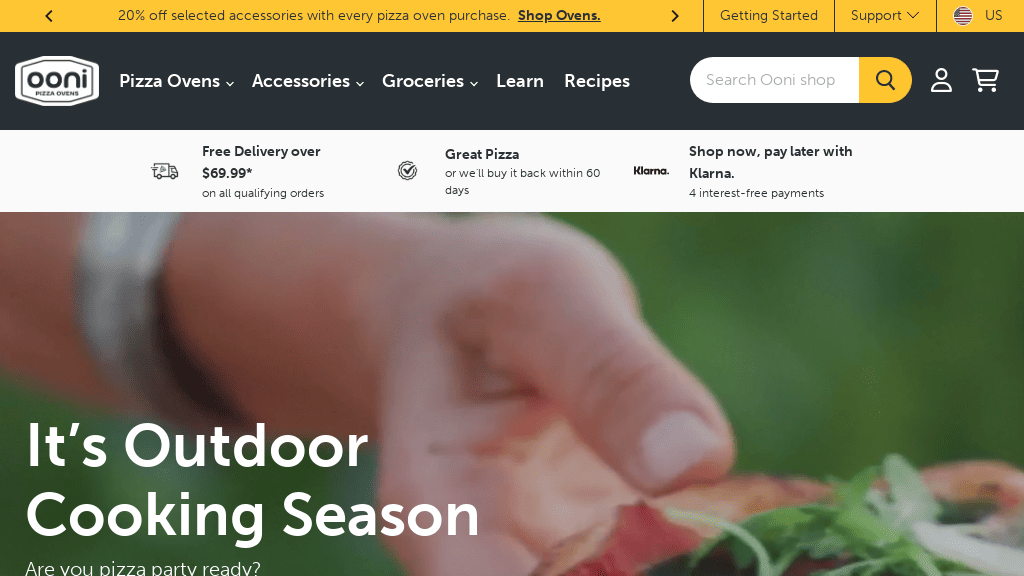Screen dimensions: 1024x576
Task: Expand the Pizza Ovens menu
Action: pyautogui.click(x=176, y=81)
